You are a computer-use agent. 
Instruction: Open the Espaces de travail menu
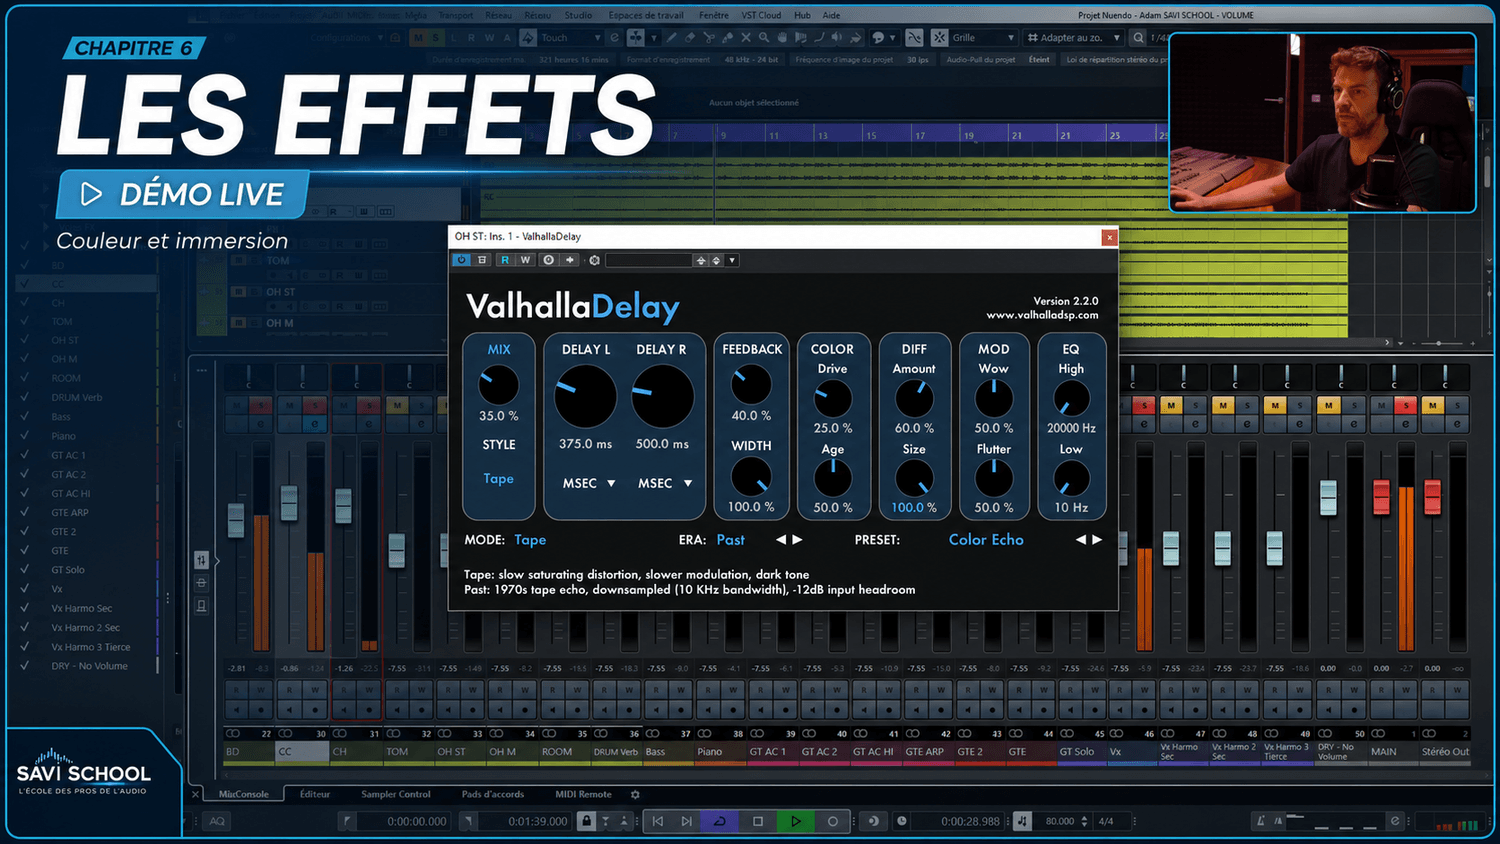coord(646,15)
